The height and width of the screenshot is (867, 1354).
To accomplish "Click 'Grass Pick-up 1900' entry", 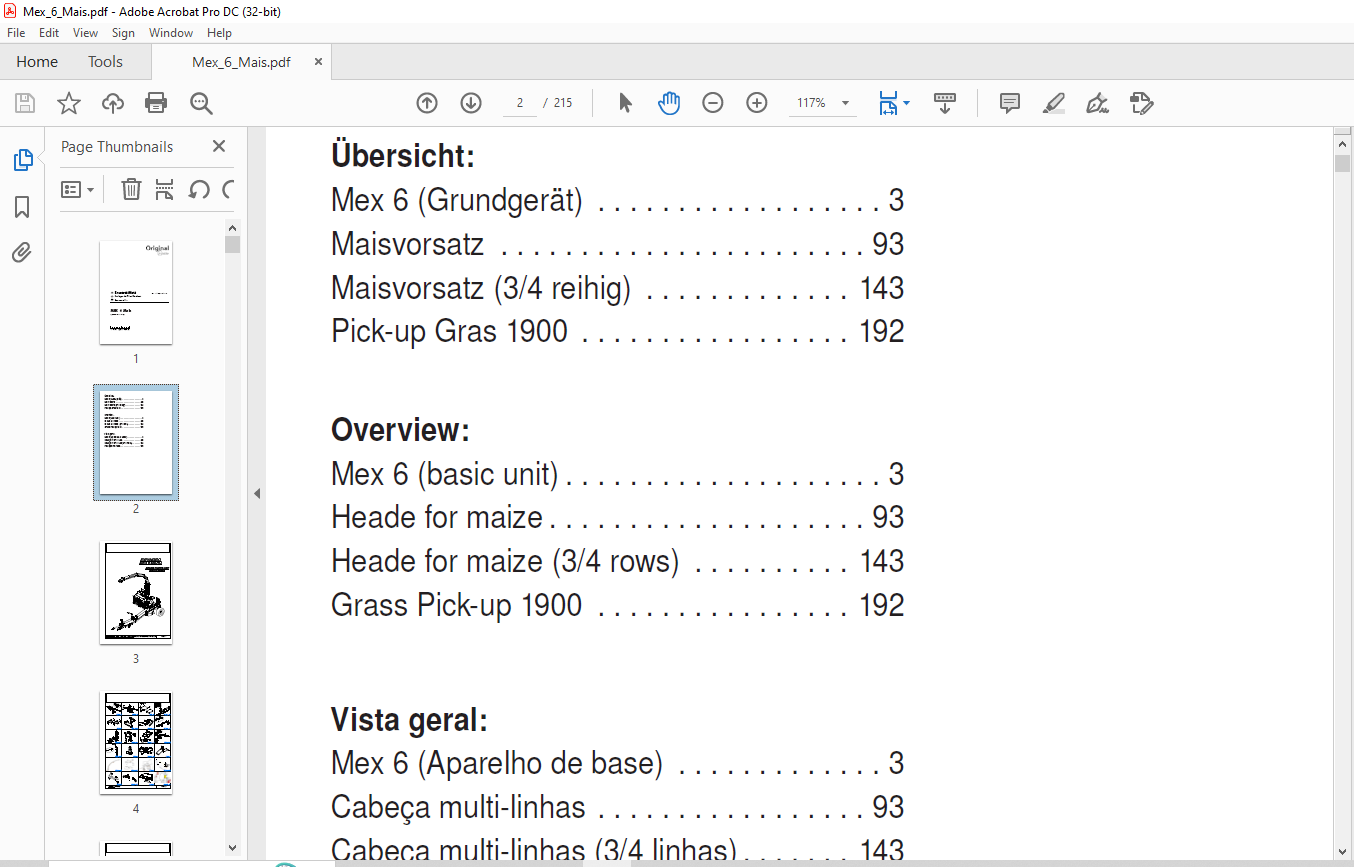I will [456, 605].
